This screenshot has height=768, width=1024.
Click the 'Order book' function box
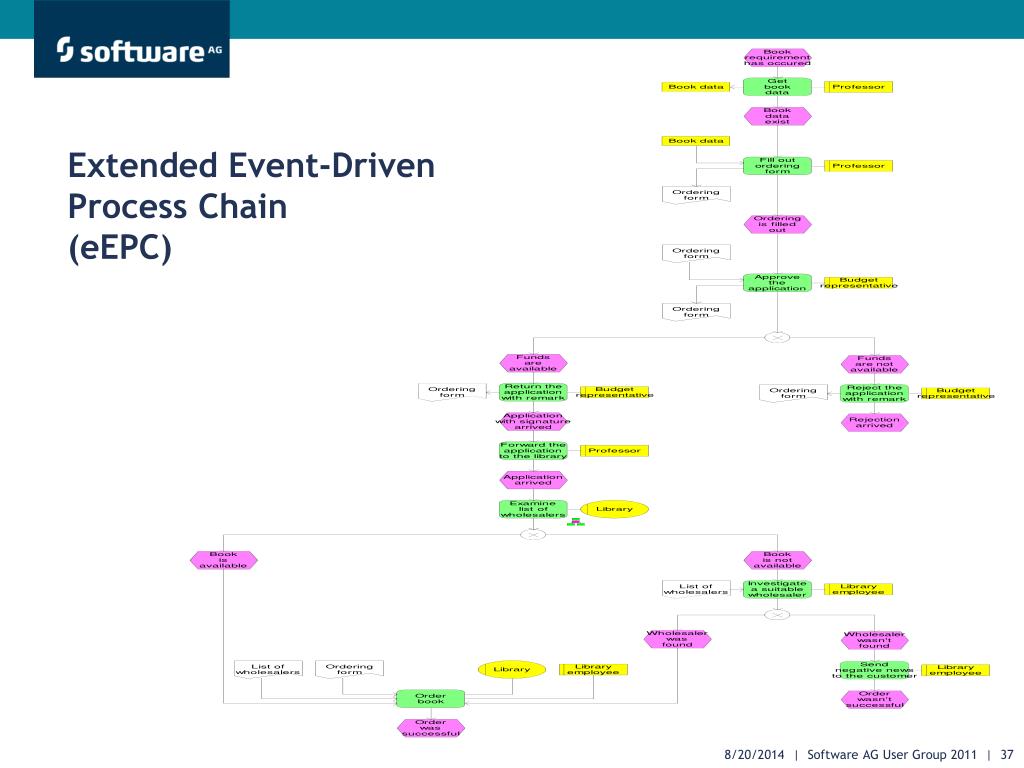pyautogui.click(x=430, y=699)
